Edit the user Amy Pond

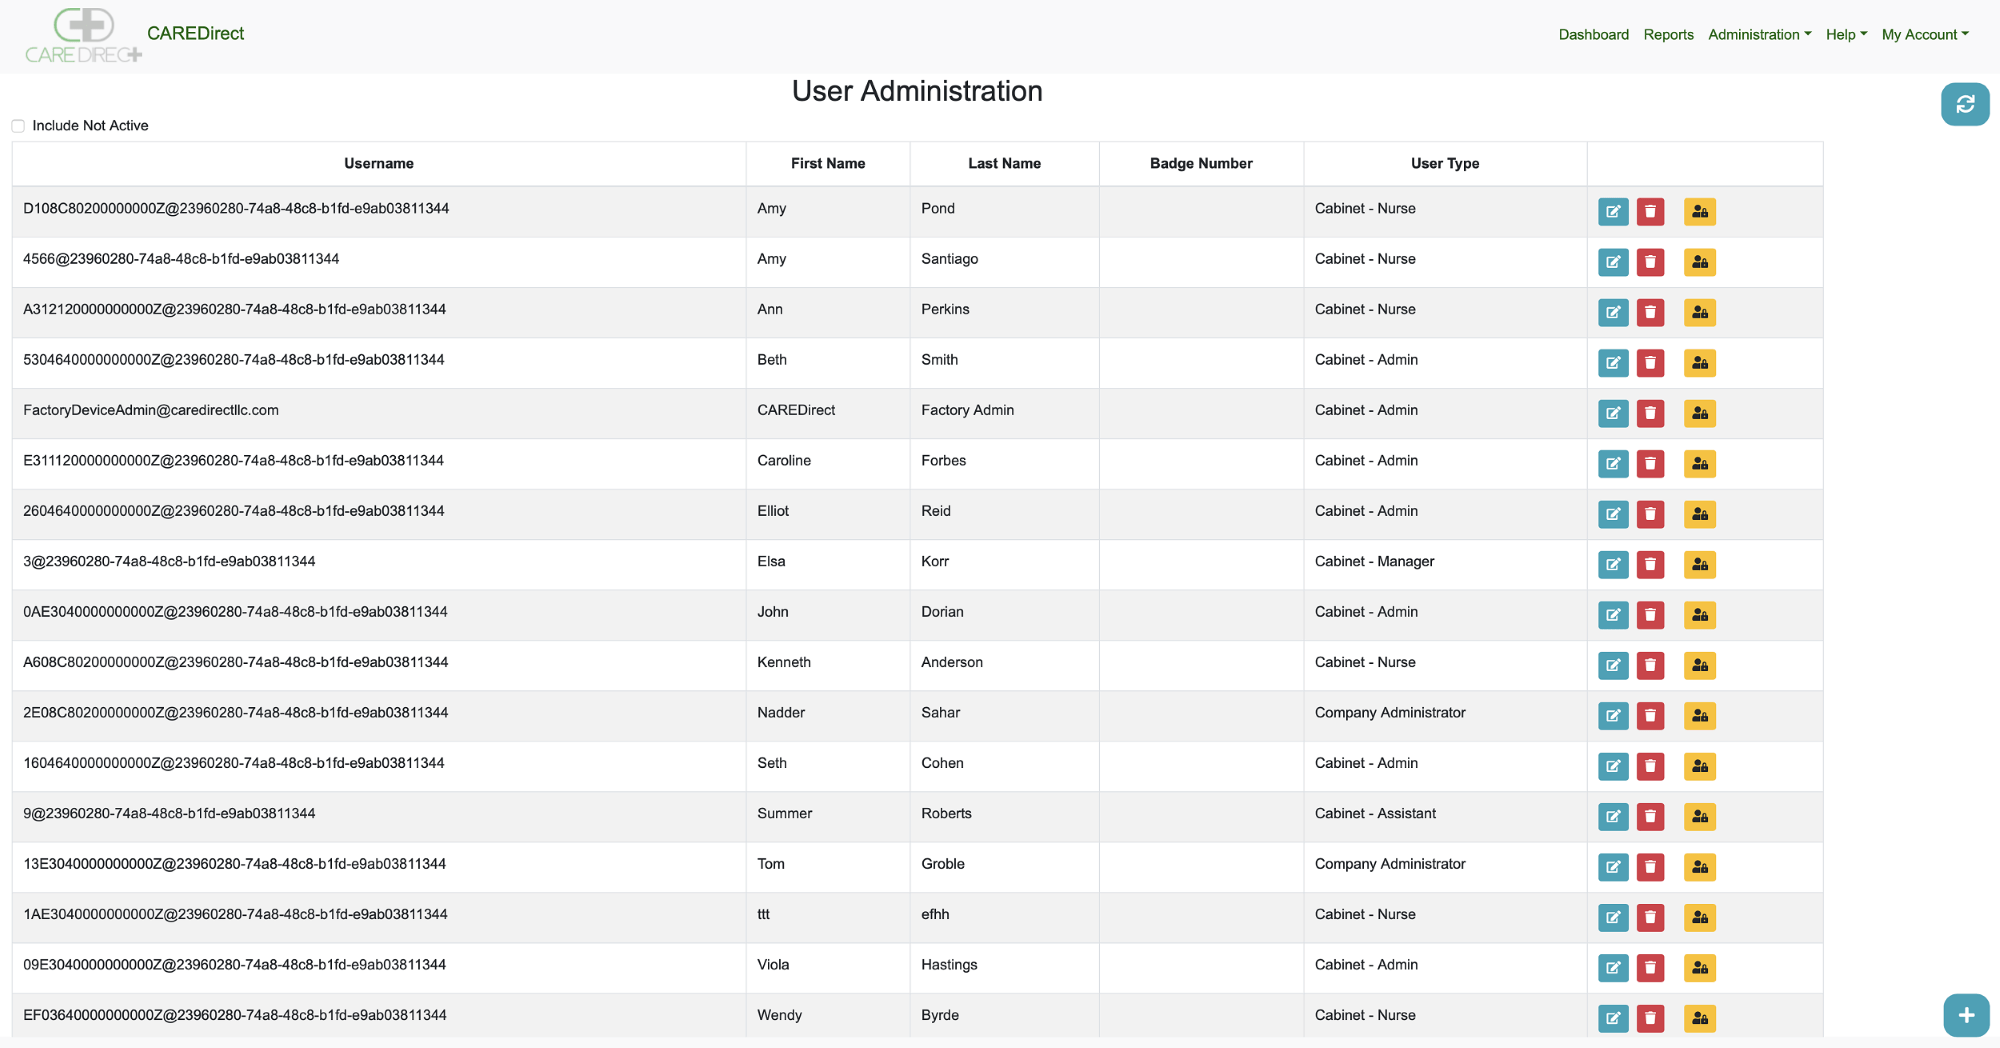coord(1613,211)
